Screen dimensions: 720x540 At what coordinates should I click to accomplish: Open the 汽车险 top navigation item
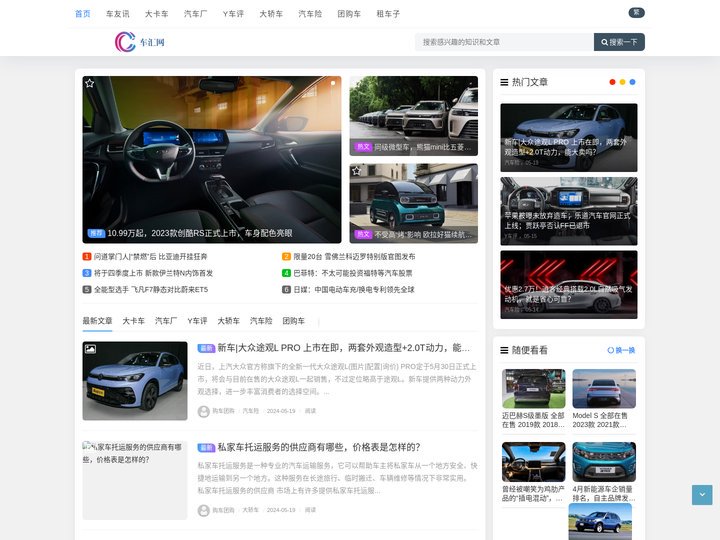click(x=310, y=14)
